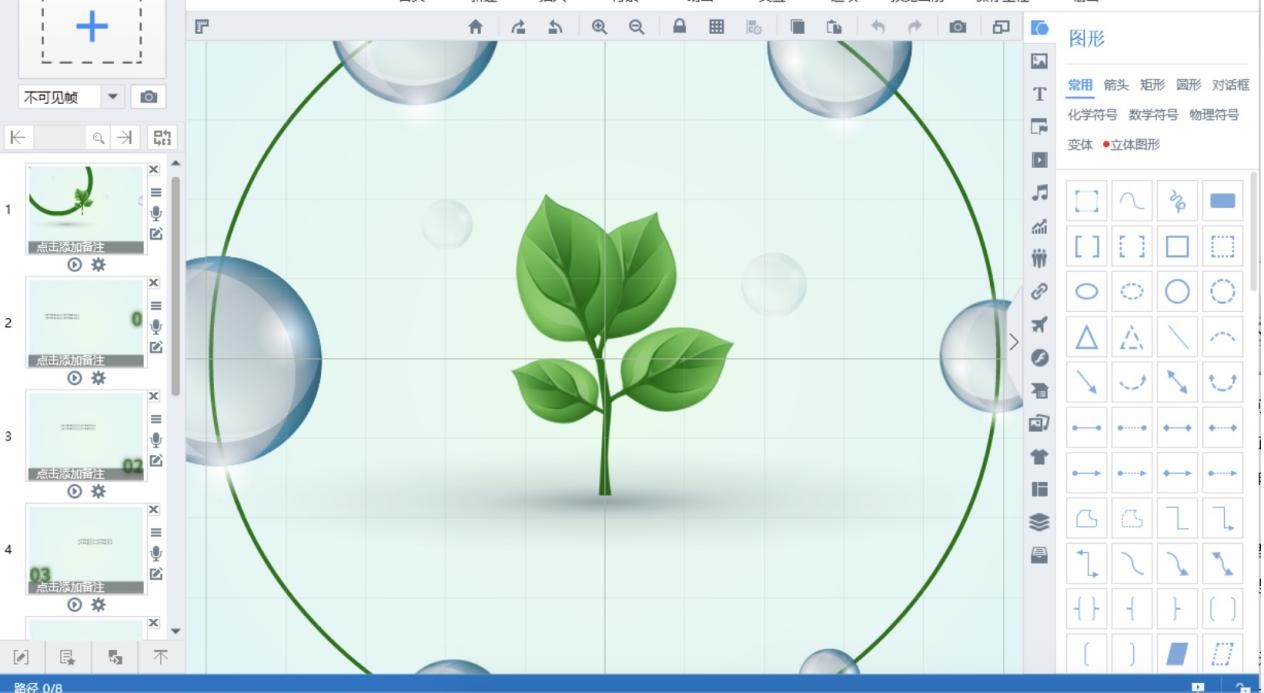Open the Flash icon tool in sidebar
Image resolution: width=1264 pixels, height=693 pixels.
1040,358
